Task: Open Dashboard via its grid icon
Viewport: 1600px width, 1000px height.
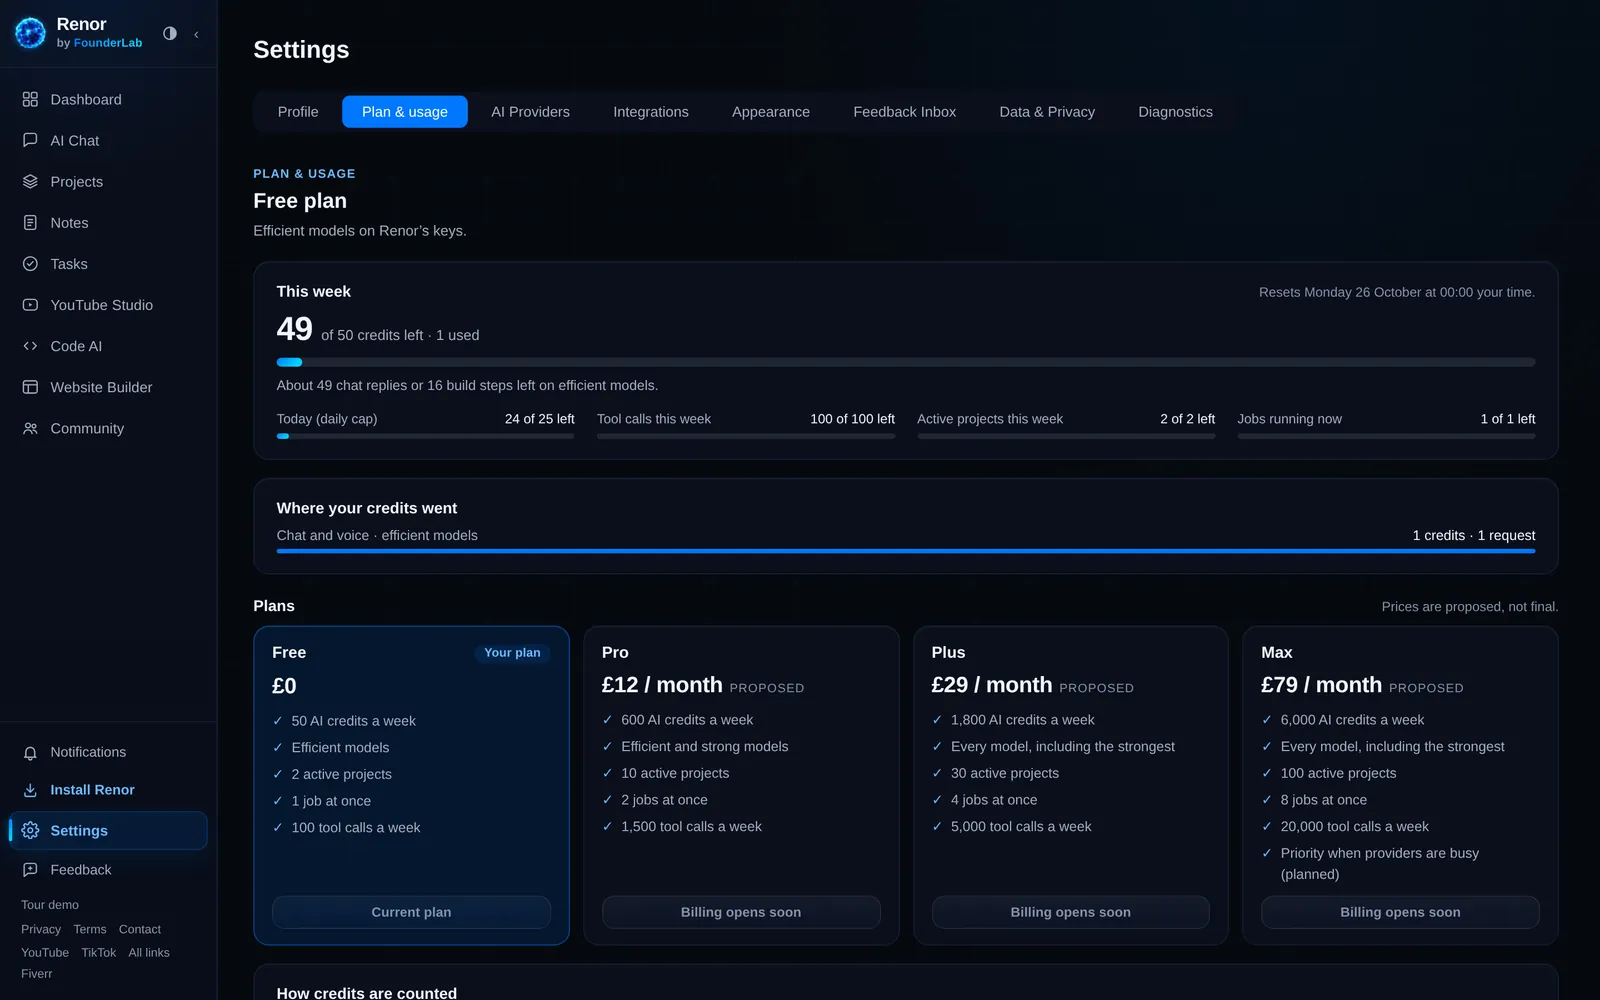Action: (30, 99)
